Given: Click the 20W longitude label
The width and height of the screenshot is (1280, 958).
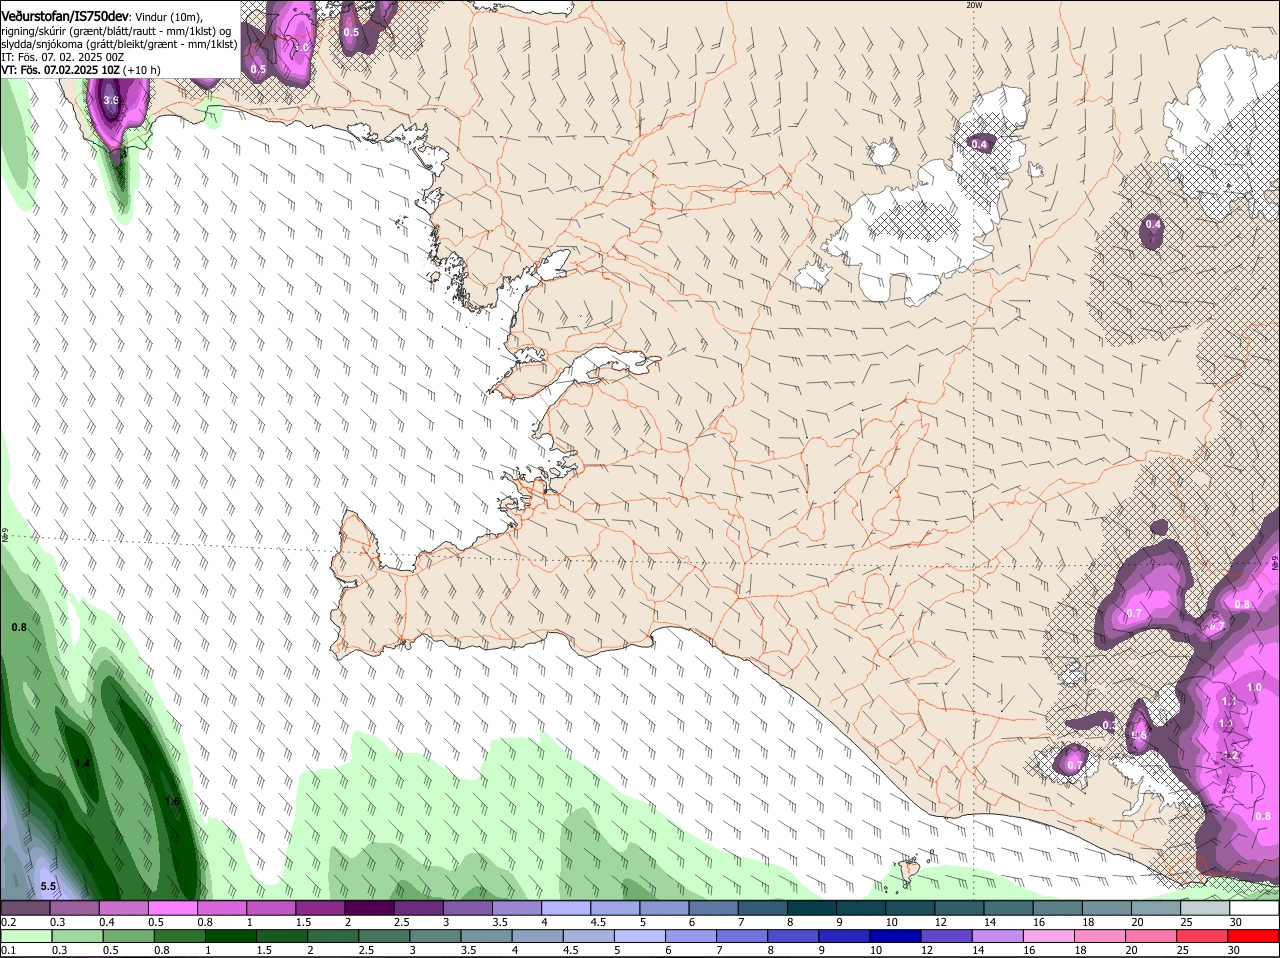Looking at the screenshot, I should tap(974, 5).
